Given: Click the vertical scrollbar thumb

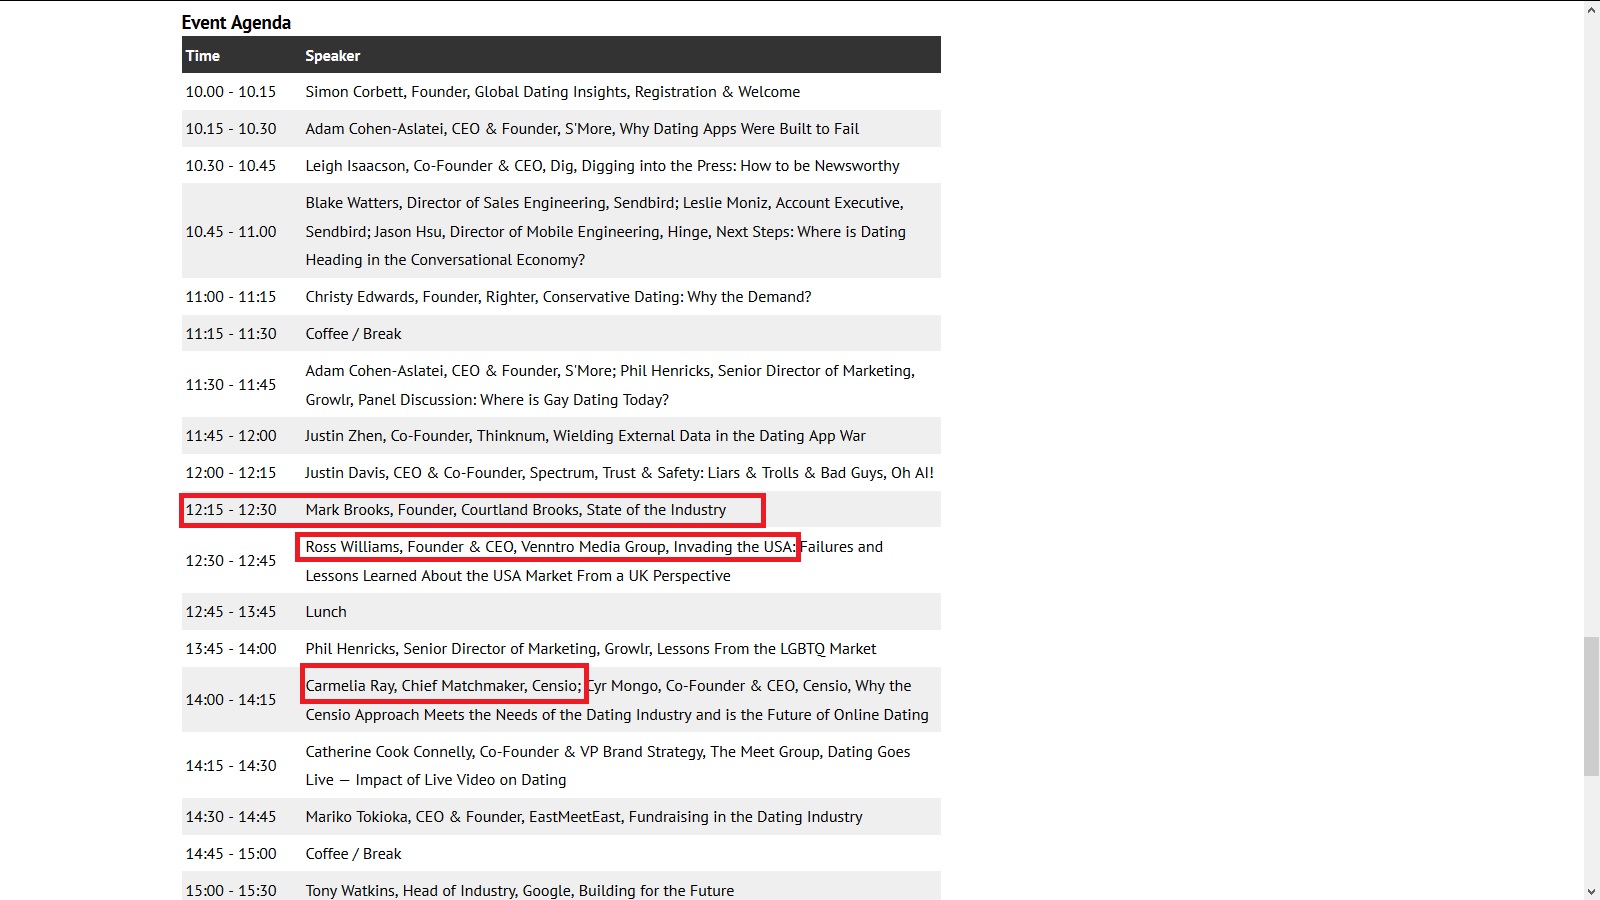Looking at the screenshot, I should point(1591,706).
